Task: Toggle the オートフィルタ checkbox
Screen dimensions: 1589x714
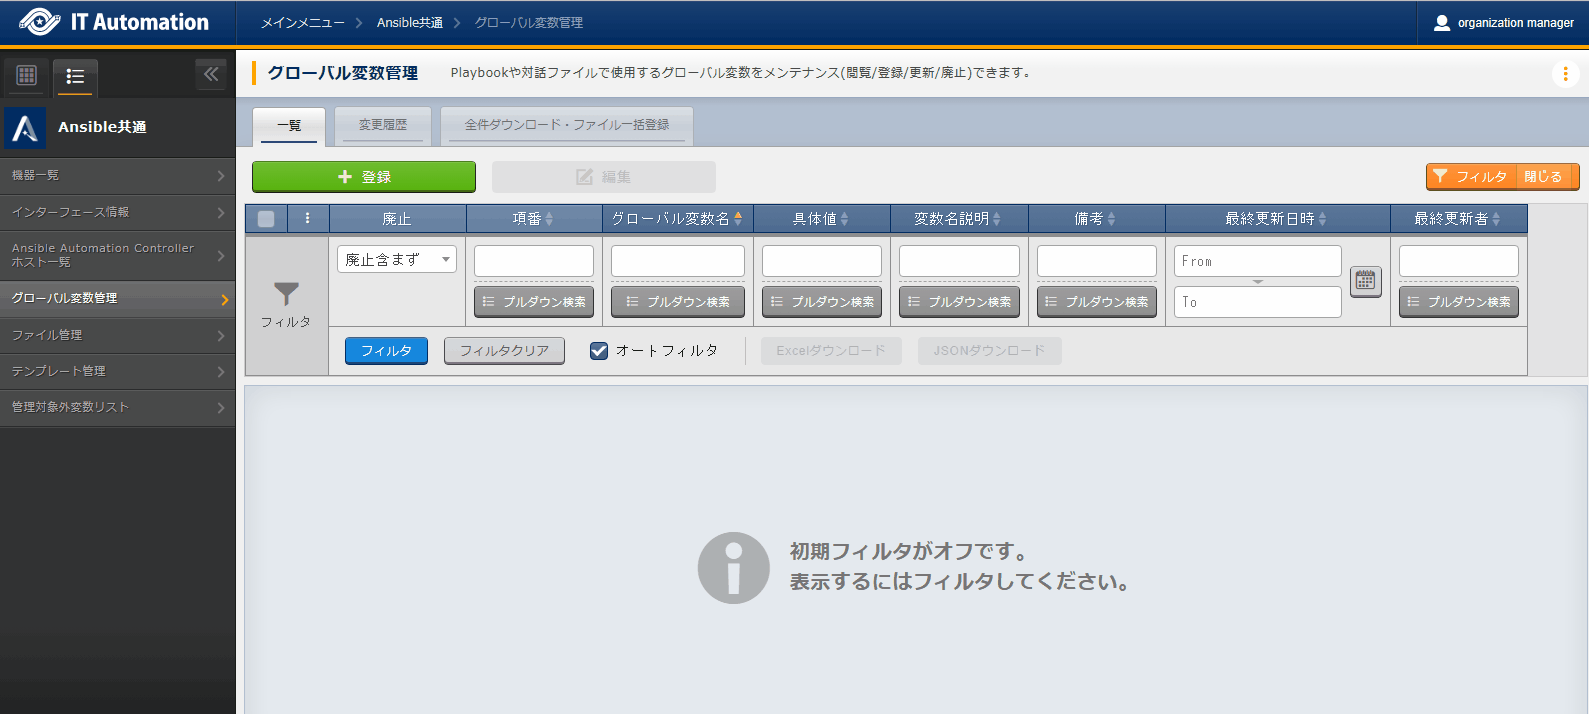Action: coord(599,351)
